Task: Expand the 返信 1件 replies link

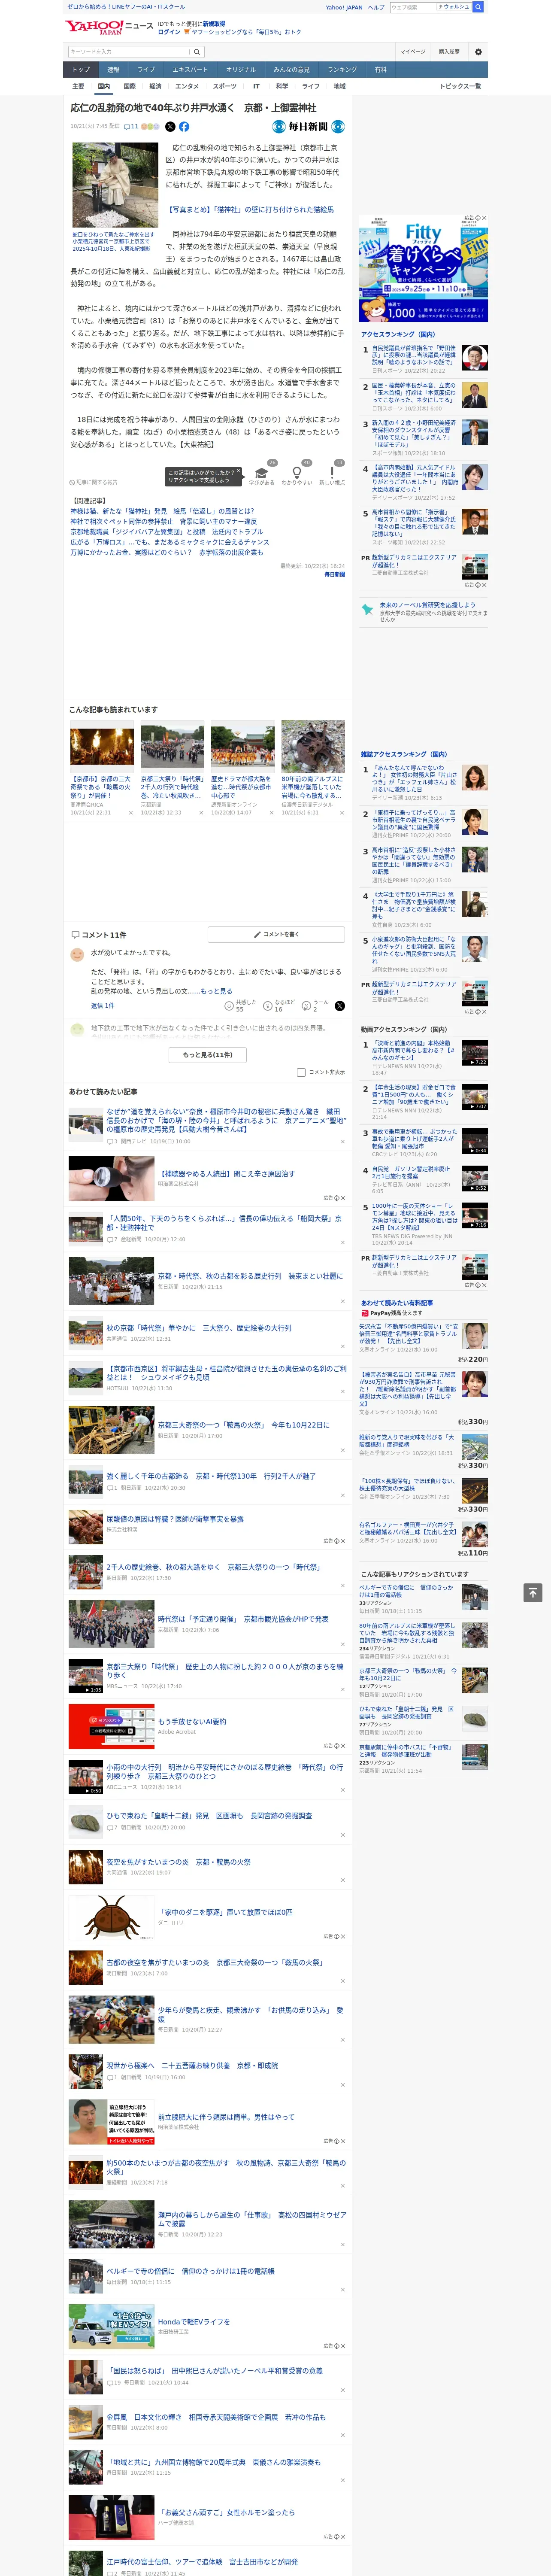Action: [x=102, y=1005]
